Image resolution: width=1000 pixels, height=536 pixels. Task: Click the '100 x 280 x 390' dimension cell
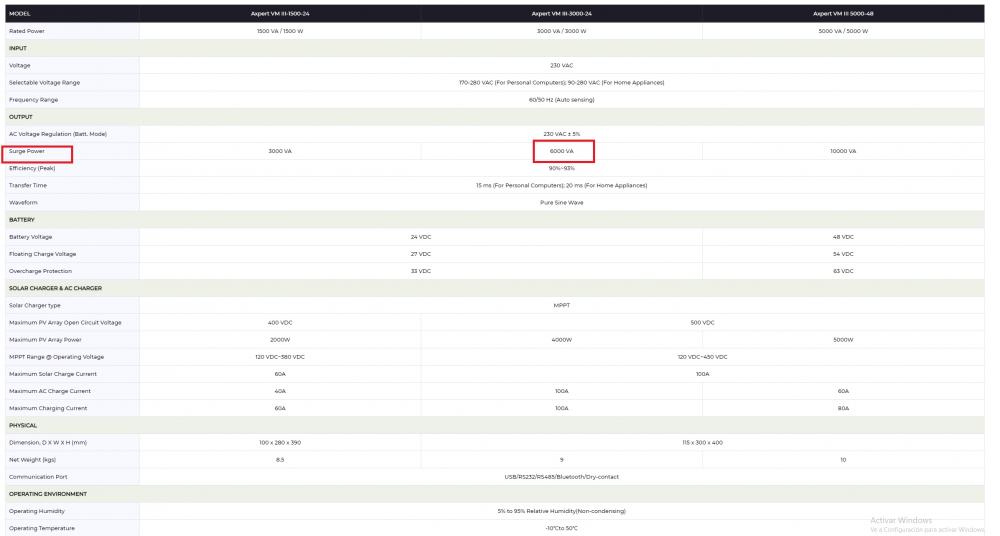point(280,442)
